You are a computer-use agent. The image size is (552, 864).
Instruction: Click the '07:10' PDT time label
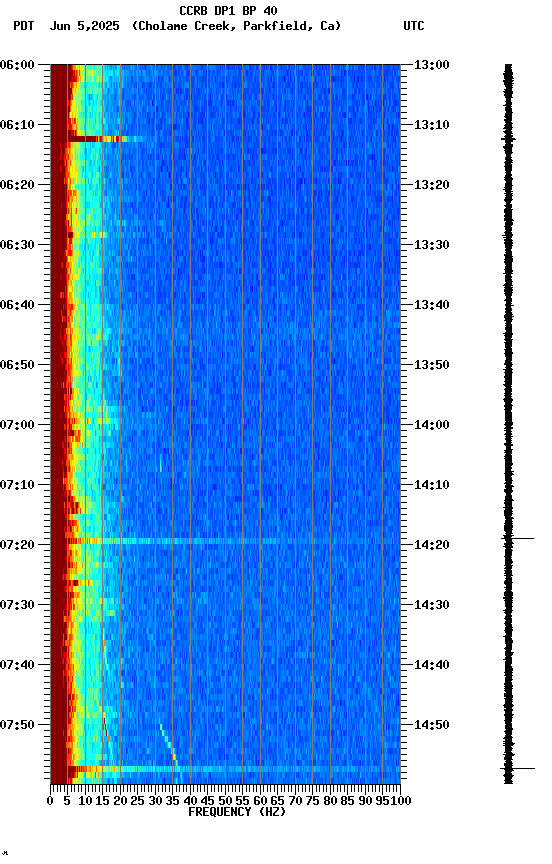point(17,485)
